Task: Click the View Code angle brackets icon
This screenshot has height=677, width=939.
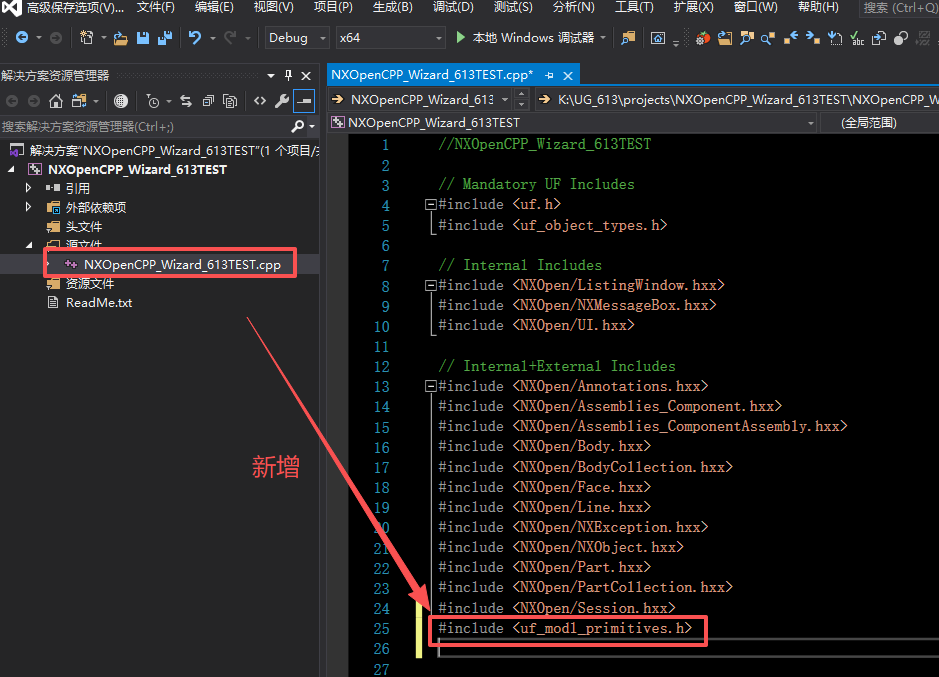Action: pos(260,101)
